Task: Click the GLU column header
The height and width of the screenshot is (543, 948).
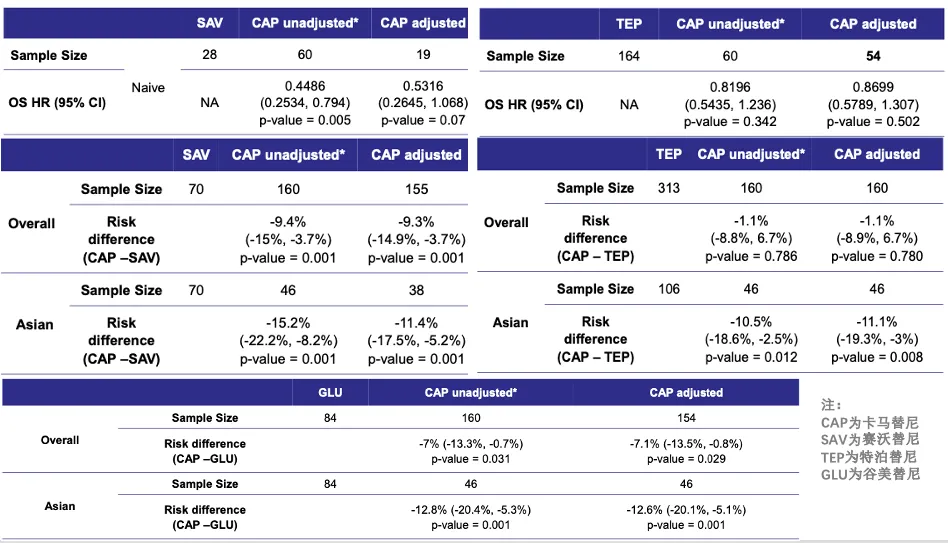Action: coord(330,393)
